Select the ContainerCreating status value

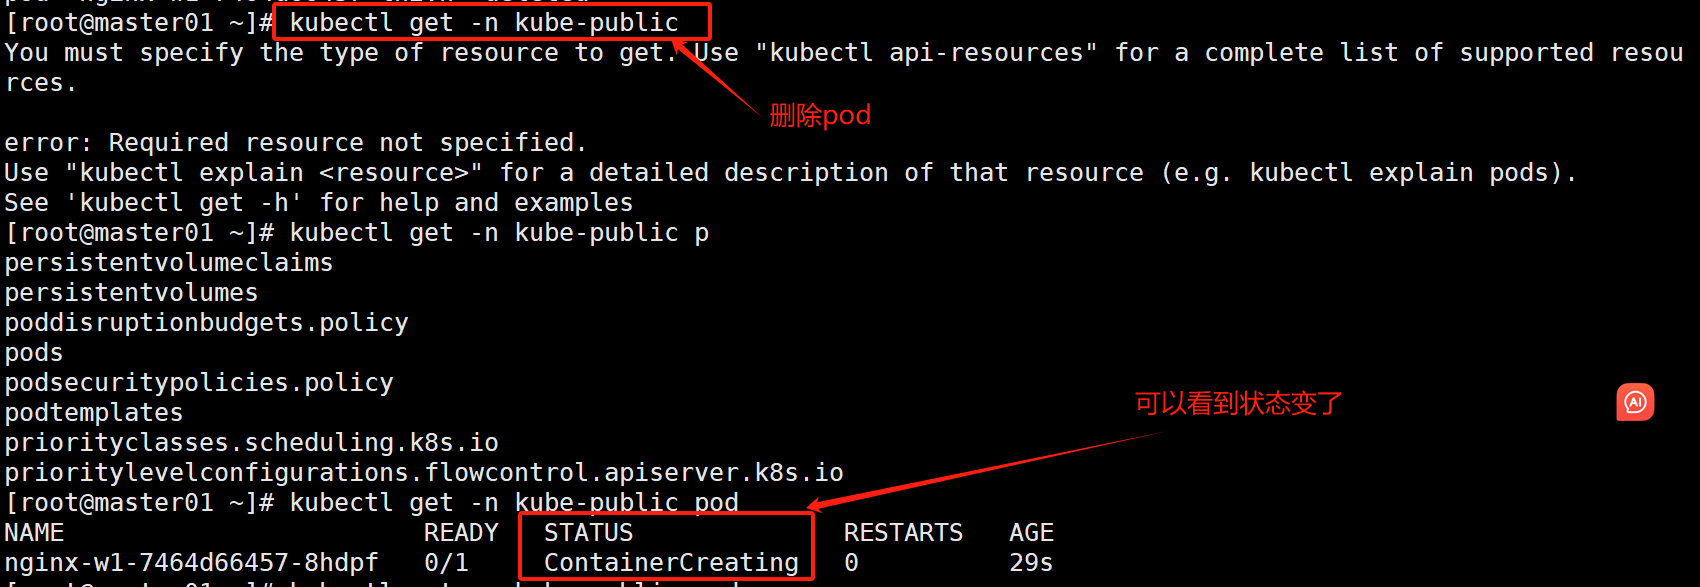coord(671,563)
